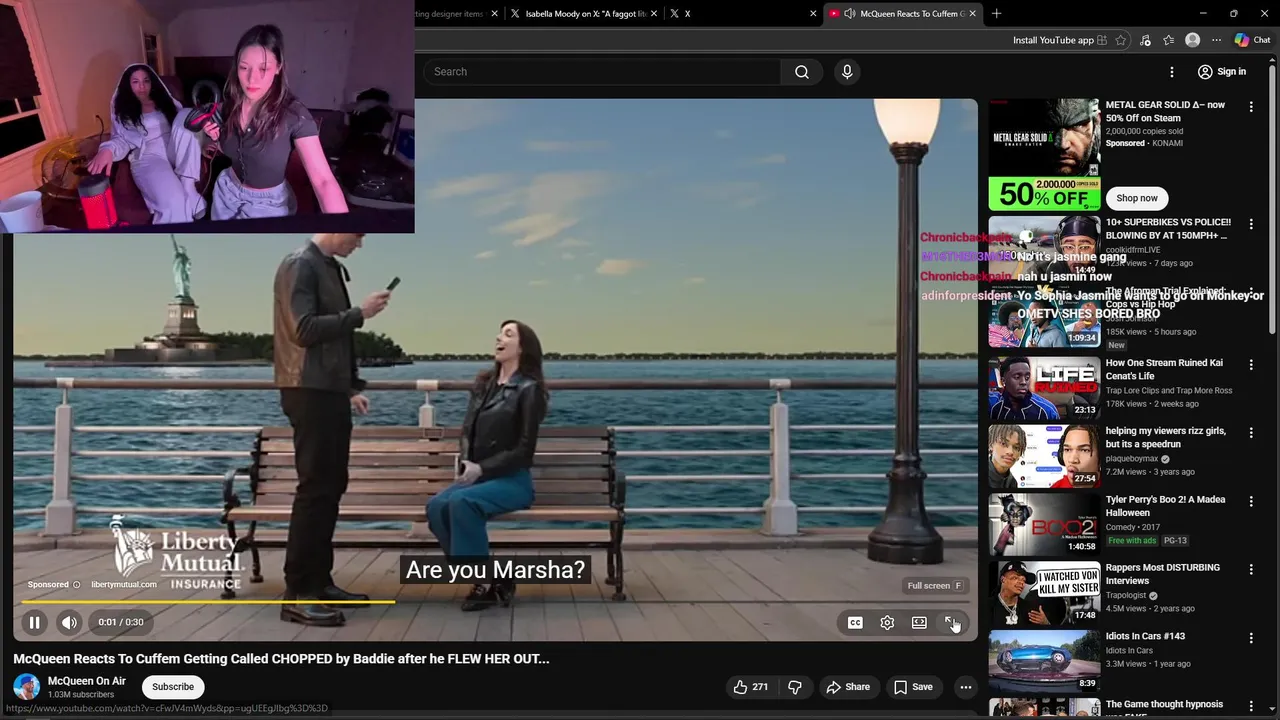
Task: Close the McQueen Reacts YouTube tab
Action: point(972,14)
